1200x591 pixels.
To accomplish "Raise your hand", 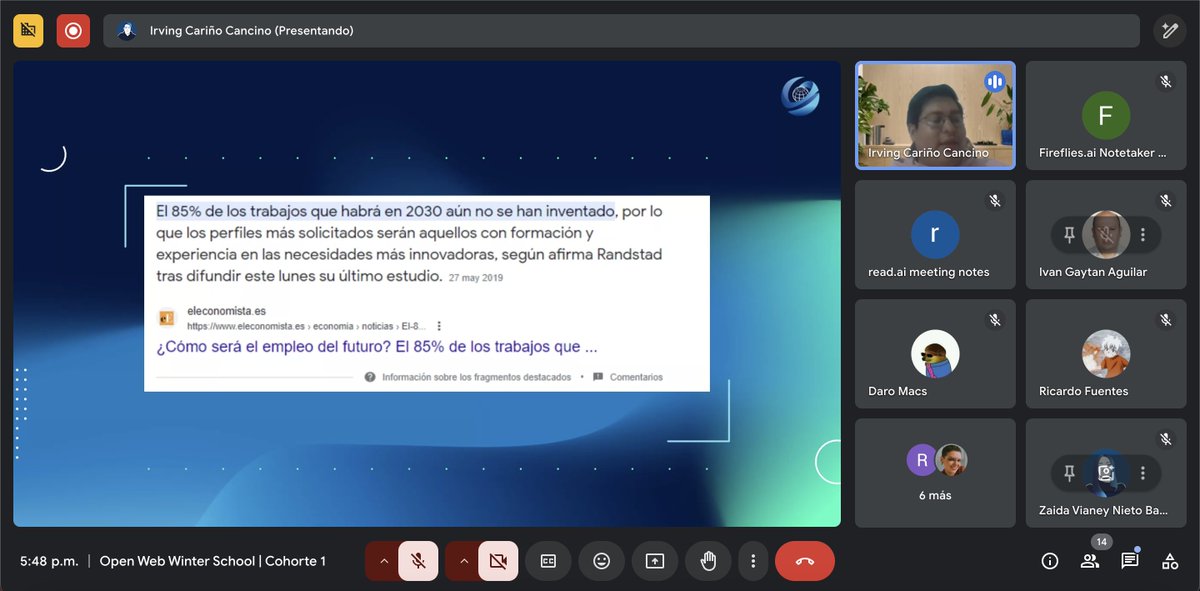I will pos(708,561).
